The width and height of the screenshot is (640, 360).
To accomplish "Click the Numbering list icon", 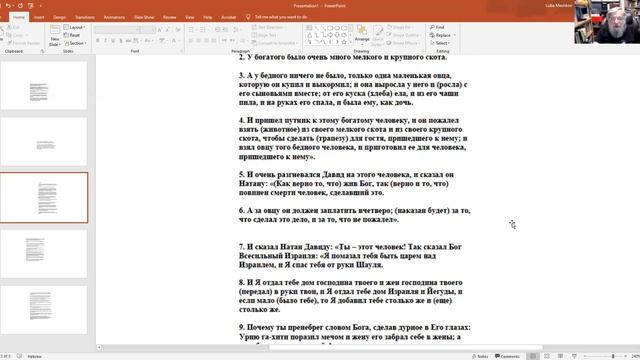I will (x=204, y=30).
